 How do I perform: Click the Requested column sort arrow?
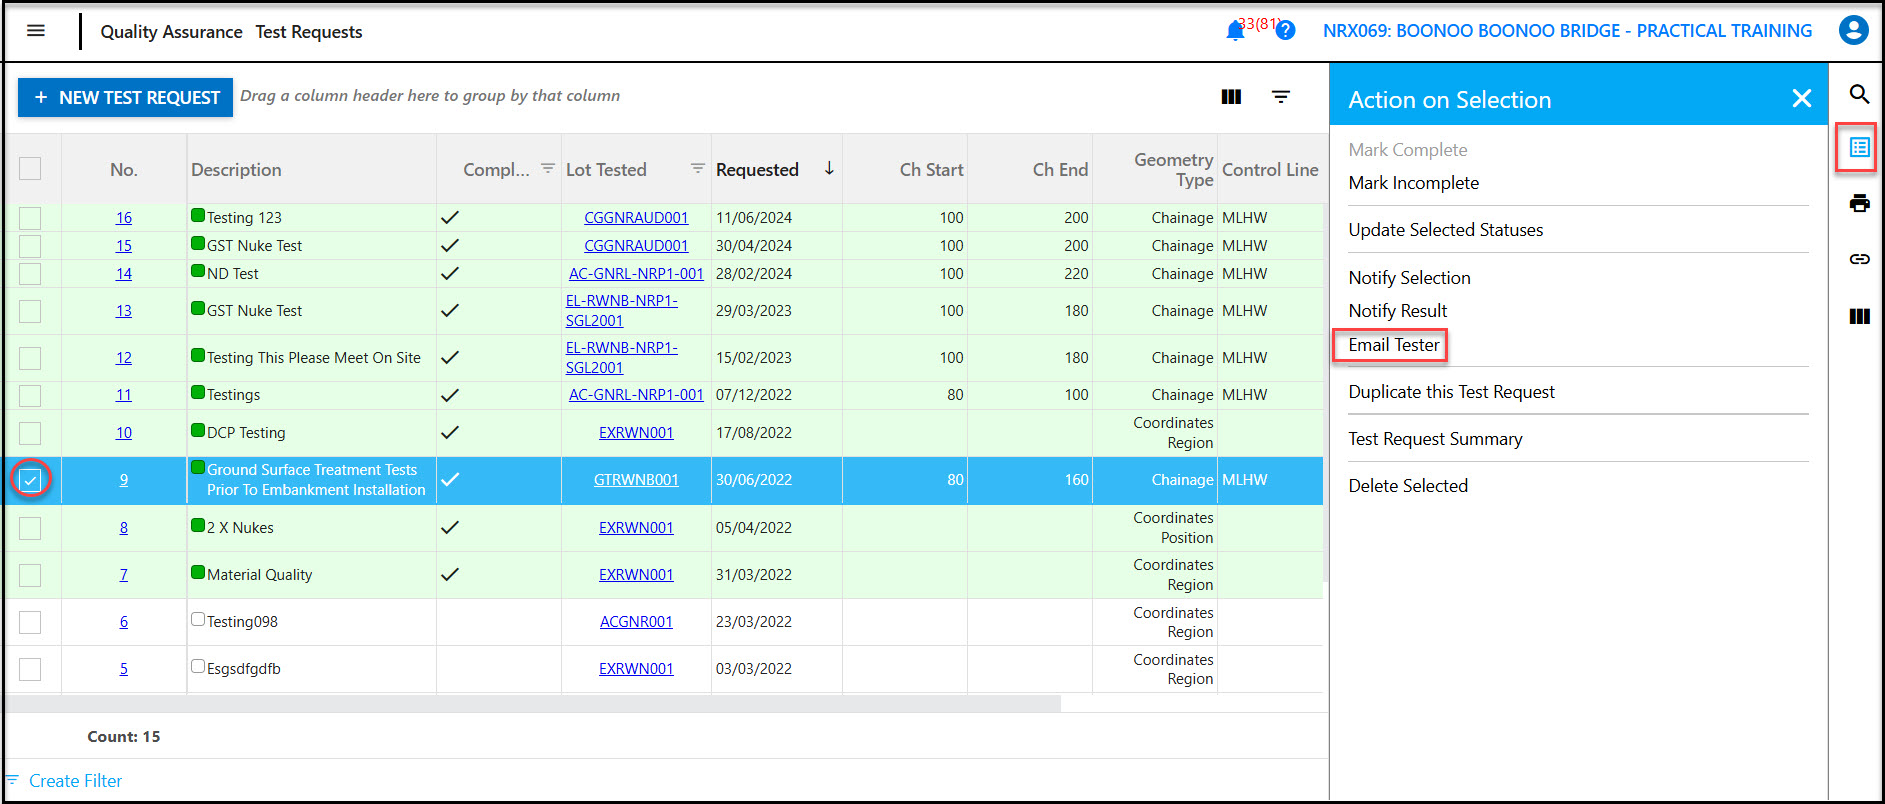point(829,169)
